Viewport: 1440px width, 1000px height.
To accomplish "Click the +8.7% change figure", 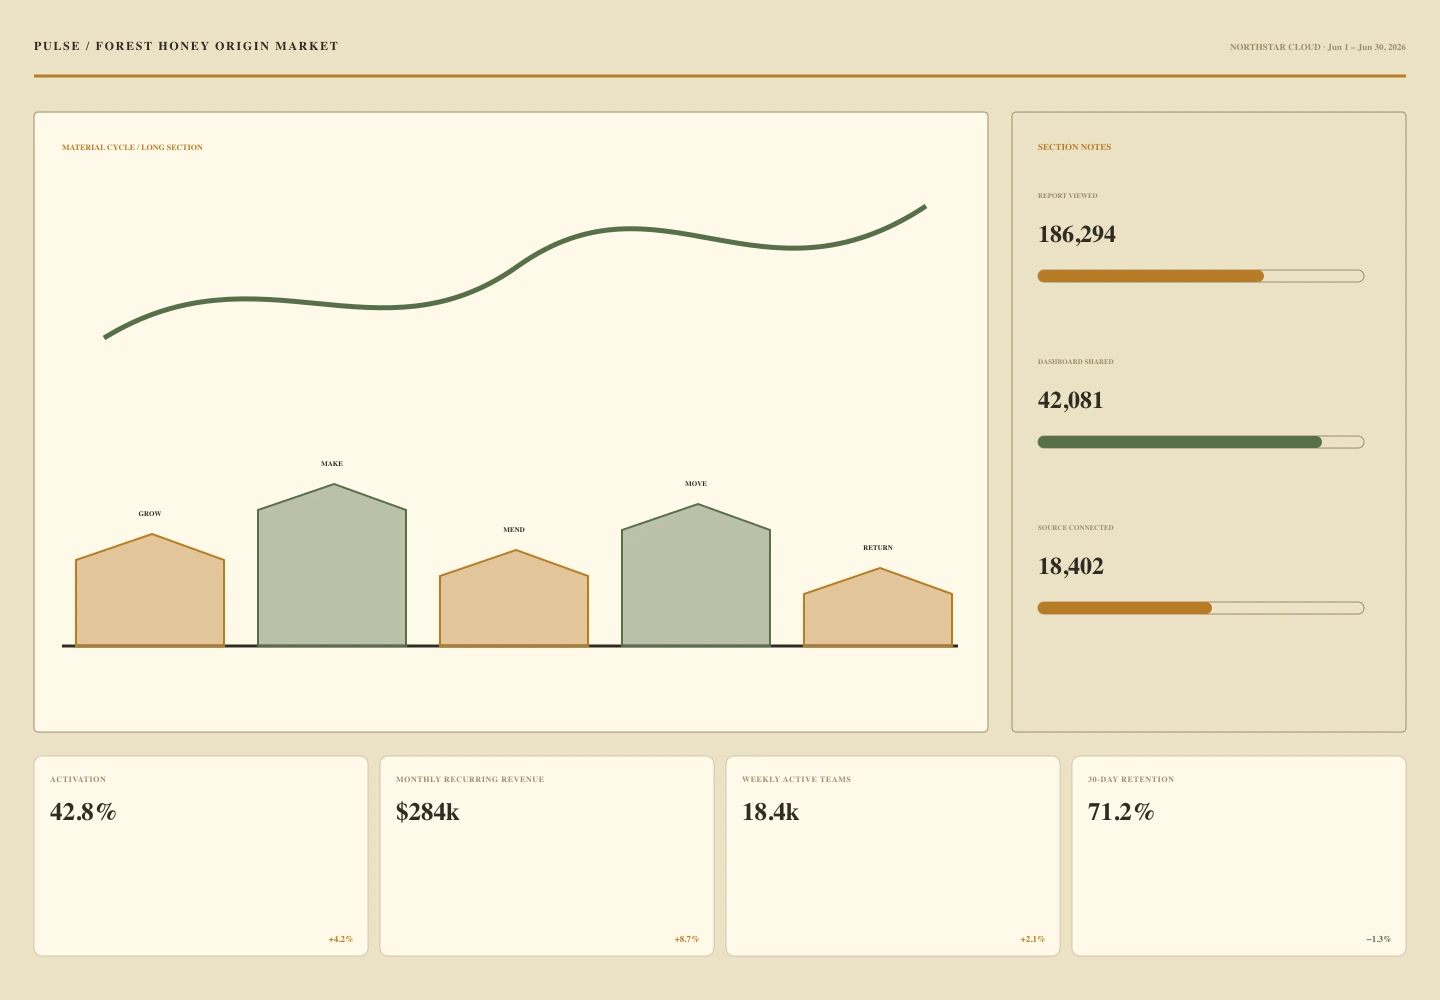I will point(687,939).
